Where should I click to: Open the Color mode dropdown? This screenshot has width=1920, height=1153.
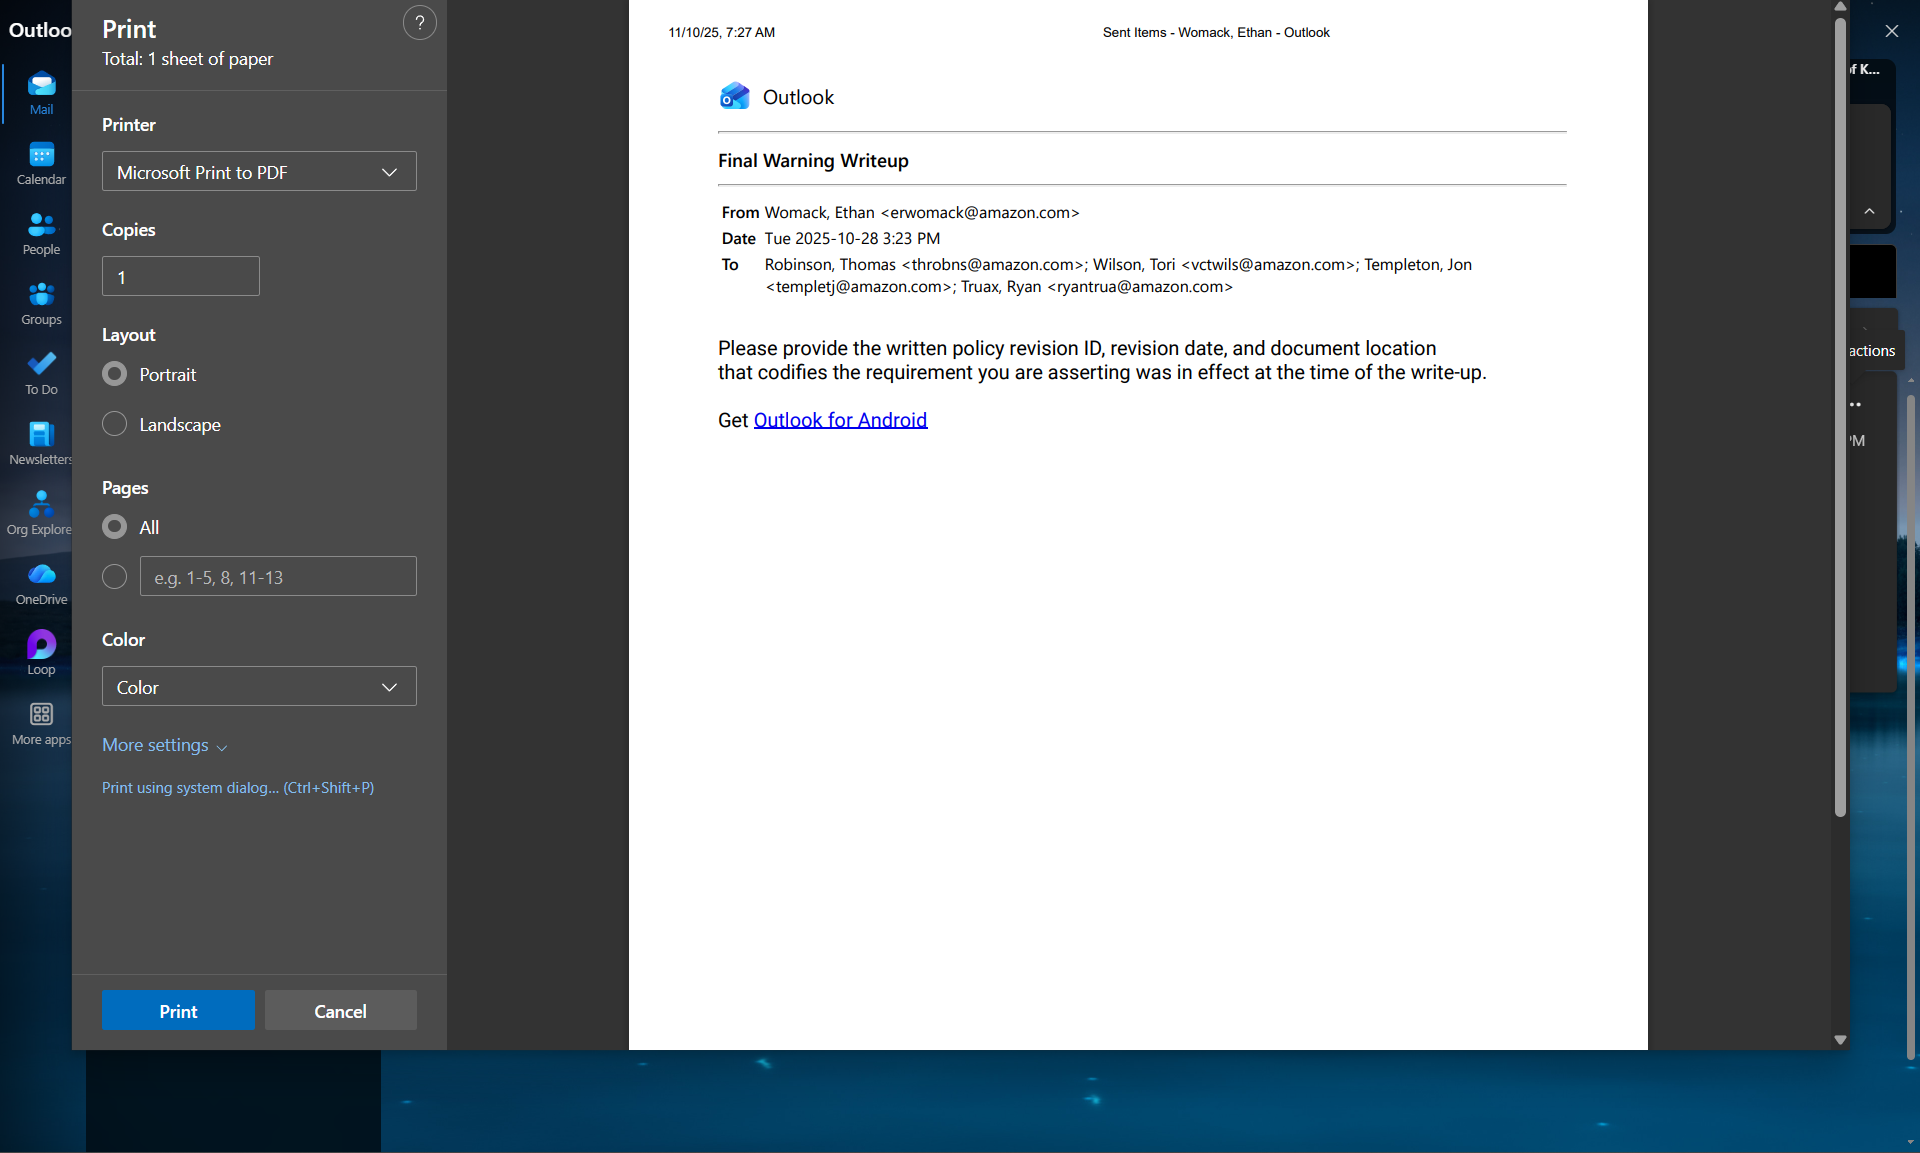259,687
